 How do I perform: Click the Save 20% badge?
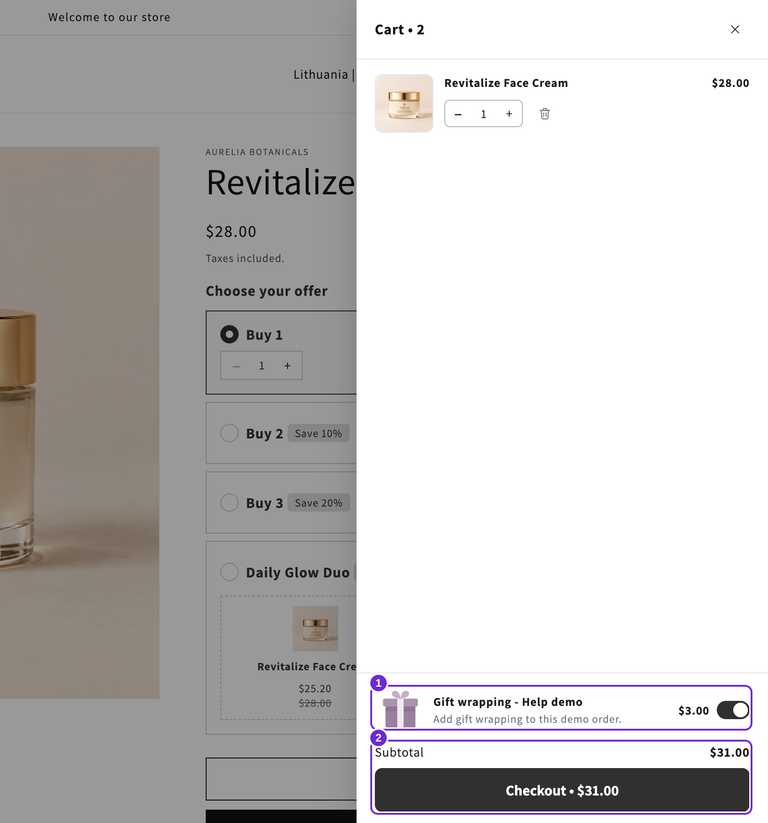pyautogui.click(x=318, y=503)
